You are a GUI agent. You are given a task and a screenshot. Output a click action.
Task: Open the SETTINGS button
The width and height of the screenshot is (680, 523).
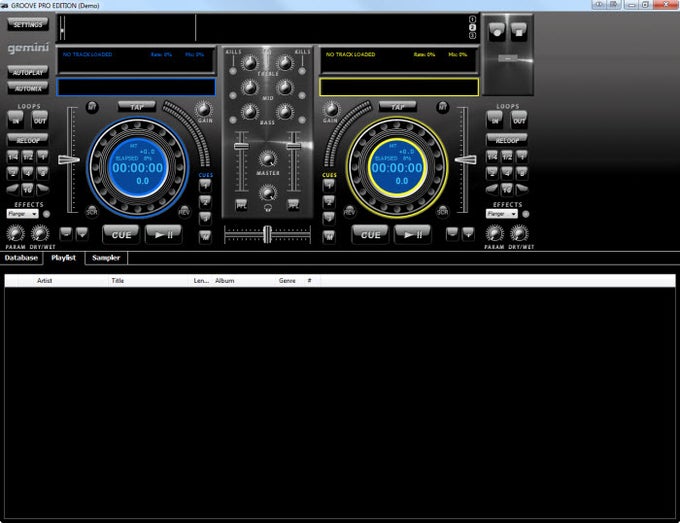pos(28,24)
